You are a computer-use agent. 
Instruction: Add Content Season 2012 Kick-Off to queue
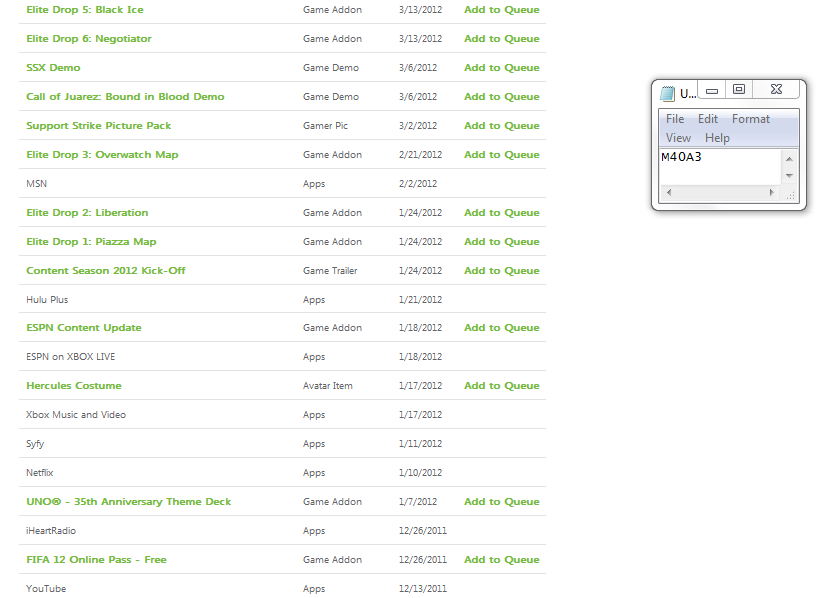click(x=502, y=271)
